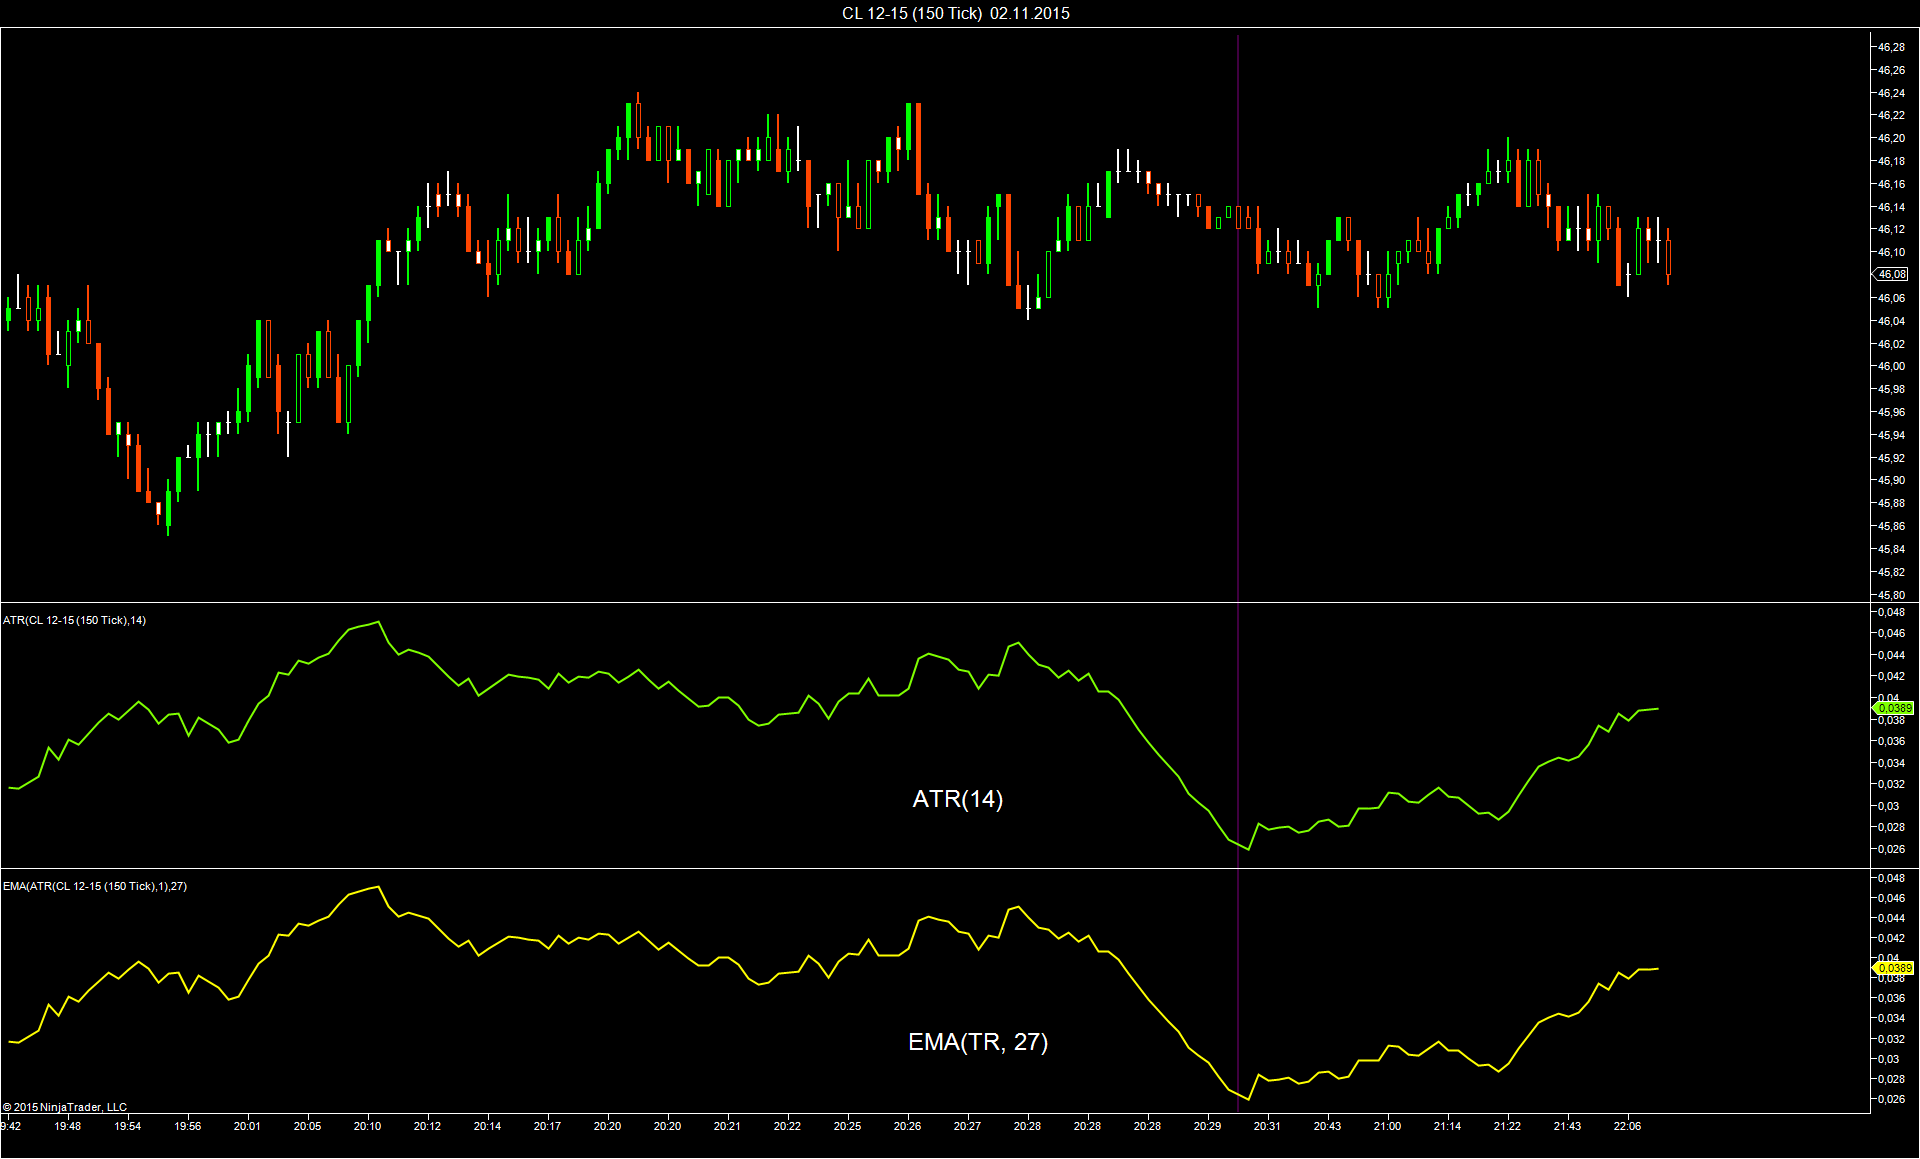Viewport: 1920px width, 1159px height.
Task: Click the 46,00 price axis label
Action: tap(1890, 366)
